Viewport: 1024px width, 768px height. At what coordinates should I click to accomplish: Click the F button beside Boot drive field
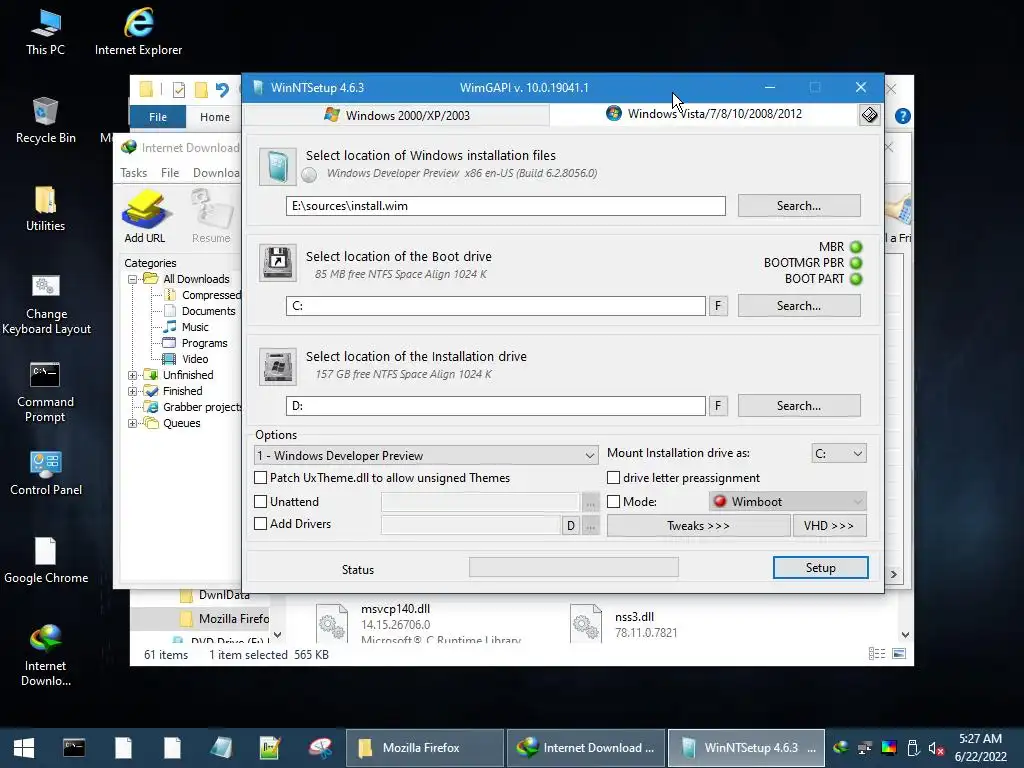tap(718, 306)
